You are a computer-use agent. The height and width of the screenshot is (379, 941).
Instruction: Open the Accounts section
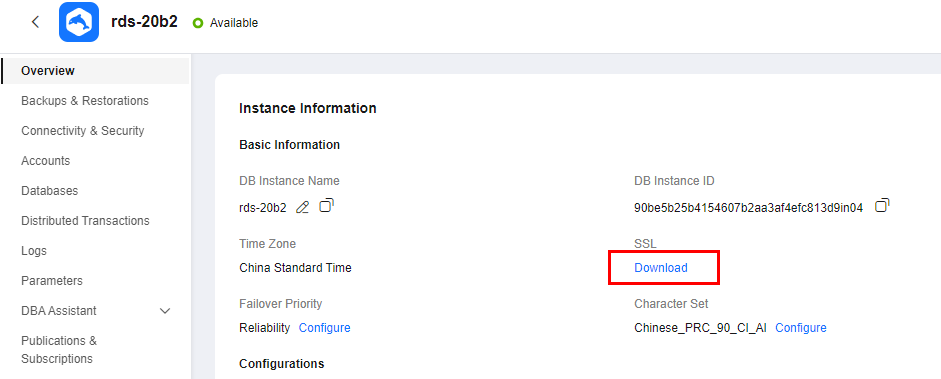click(x=46, y=161)
